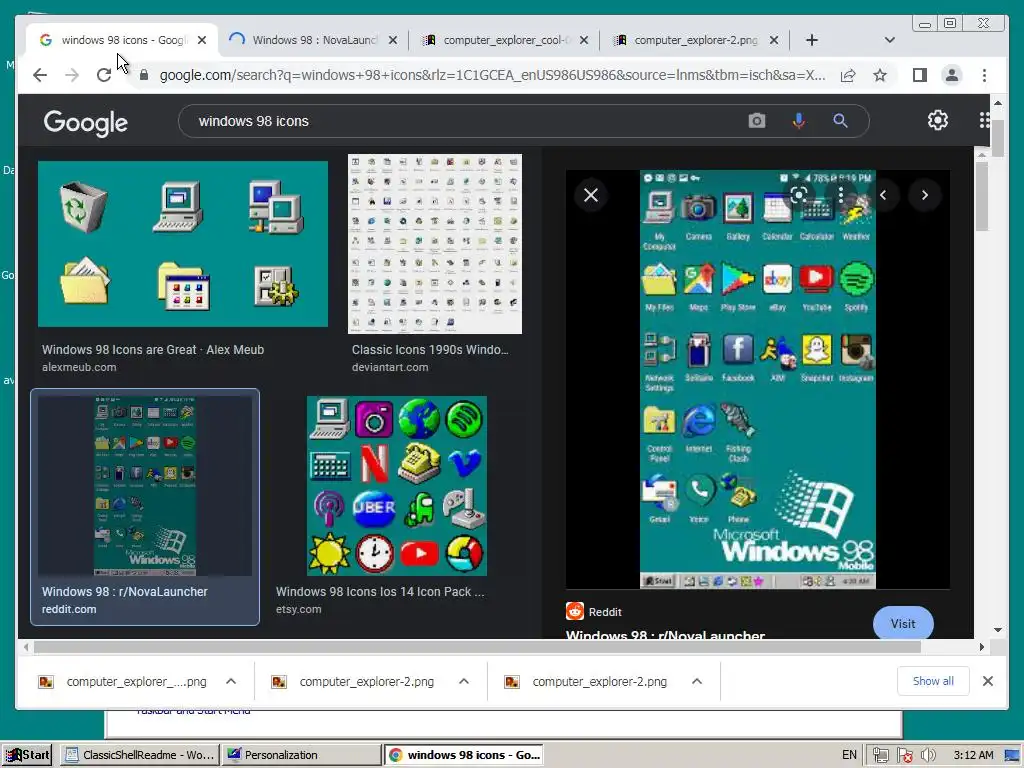
Task: Click the Google logo
Action: point(86,122)
